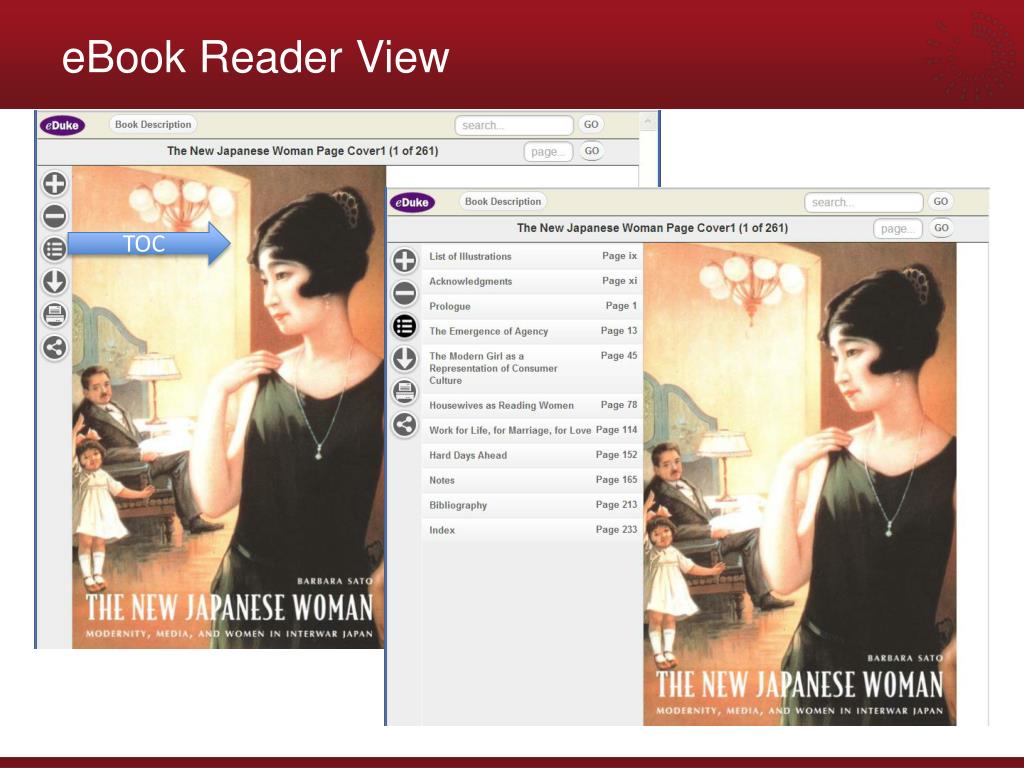Click book cover image in right reader
This screenshot has width=1024, height=768.
point(800,484)
